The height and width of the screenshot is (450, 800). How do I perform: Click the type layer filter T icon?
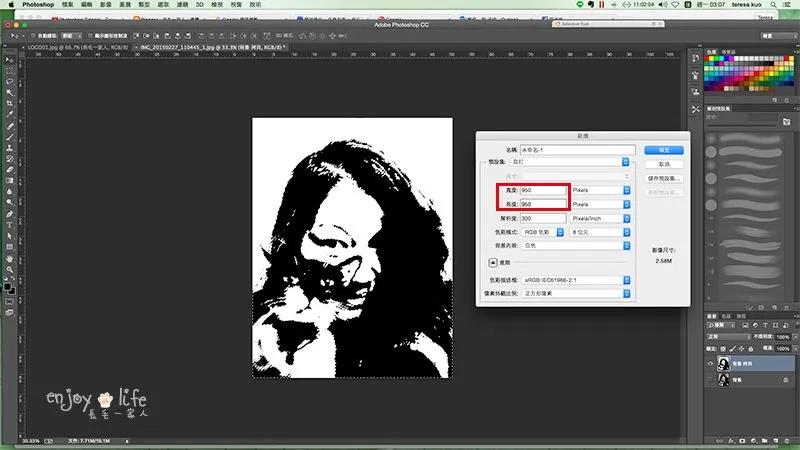pyautogui.click(x=765, y=326)
